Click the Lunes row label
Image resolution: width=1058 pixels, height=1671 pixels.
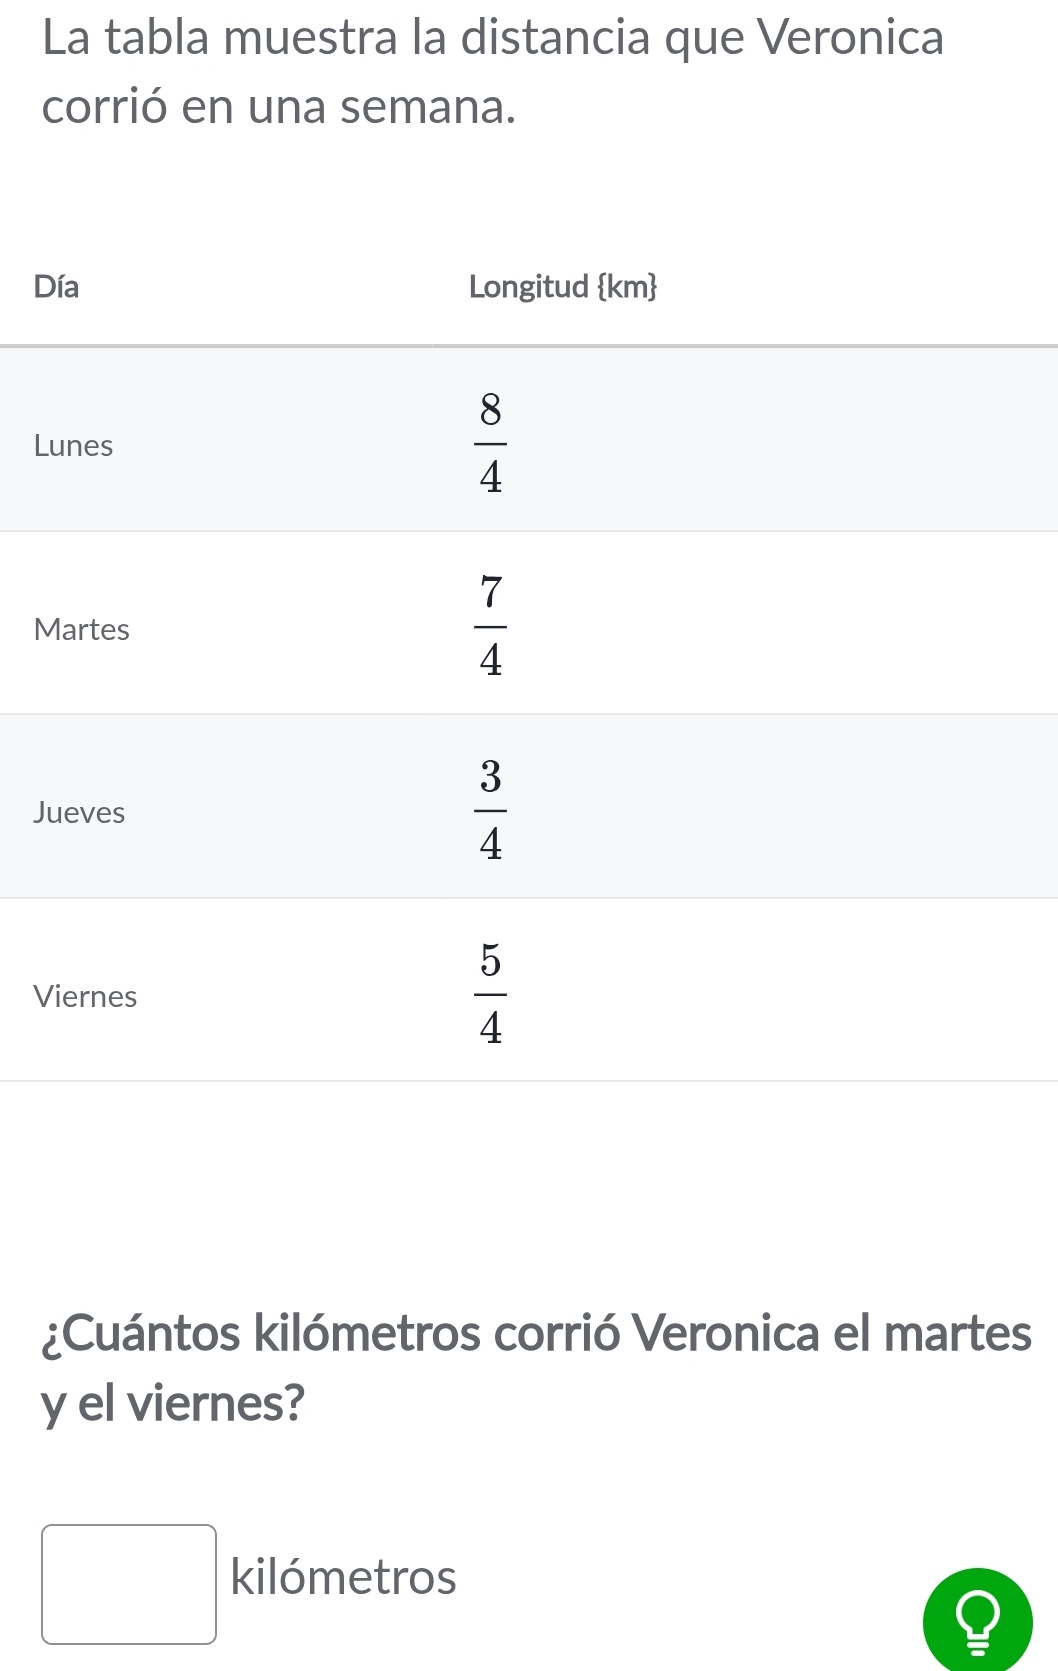click(73, 445)
